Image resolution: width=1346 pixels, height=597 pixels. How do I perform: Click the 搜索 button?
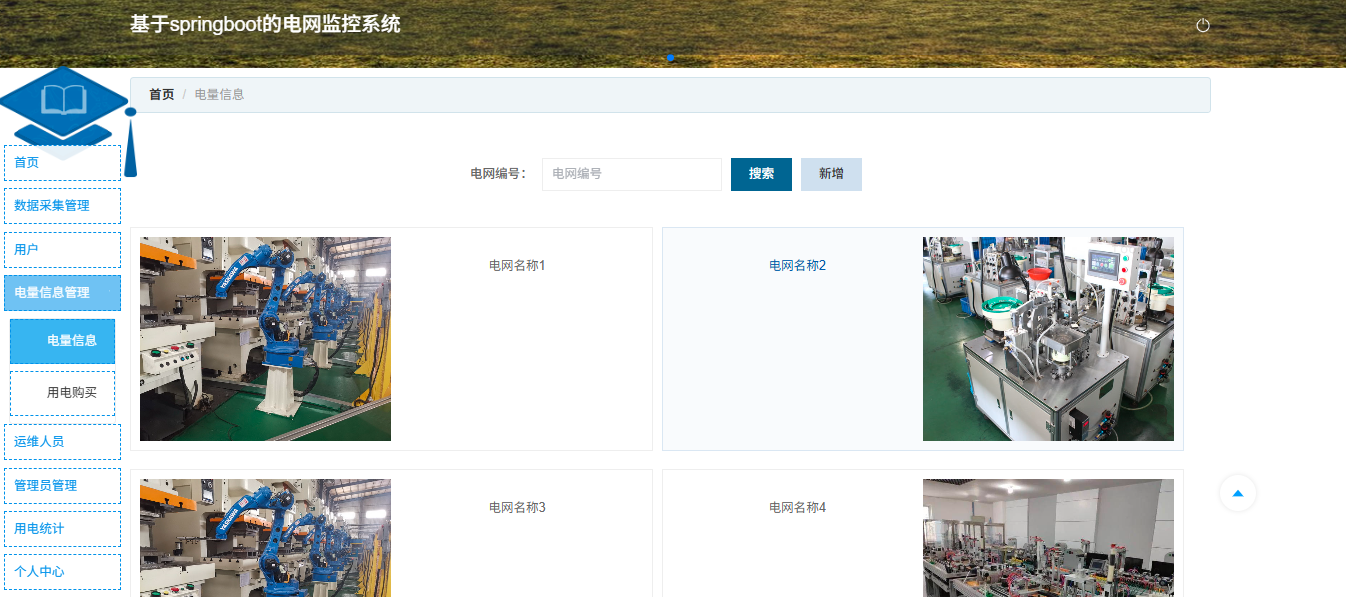[x=761, y=174]
